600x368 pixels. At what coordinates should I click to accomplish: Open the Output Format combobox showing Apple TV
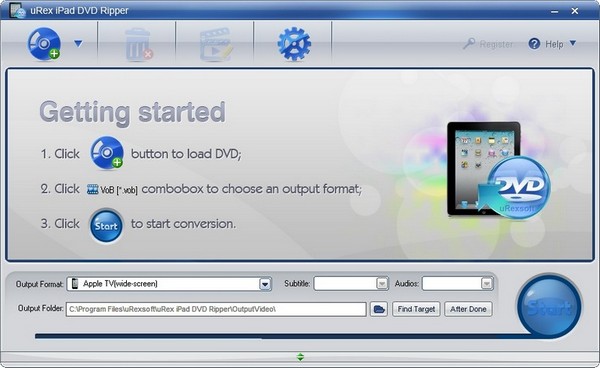click(x=169, y=284)
